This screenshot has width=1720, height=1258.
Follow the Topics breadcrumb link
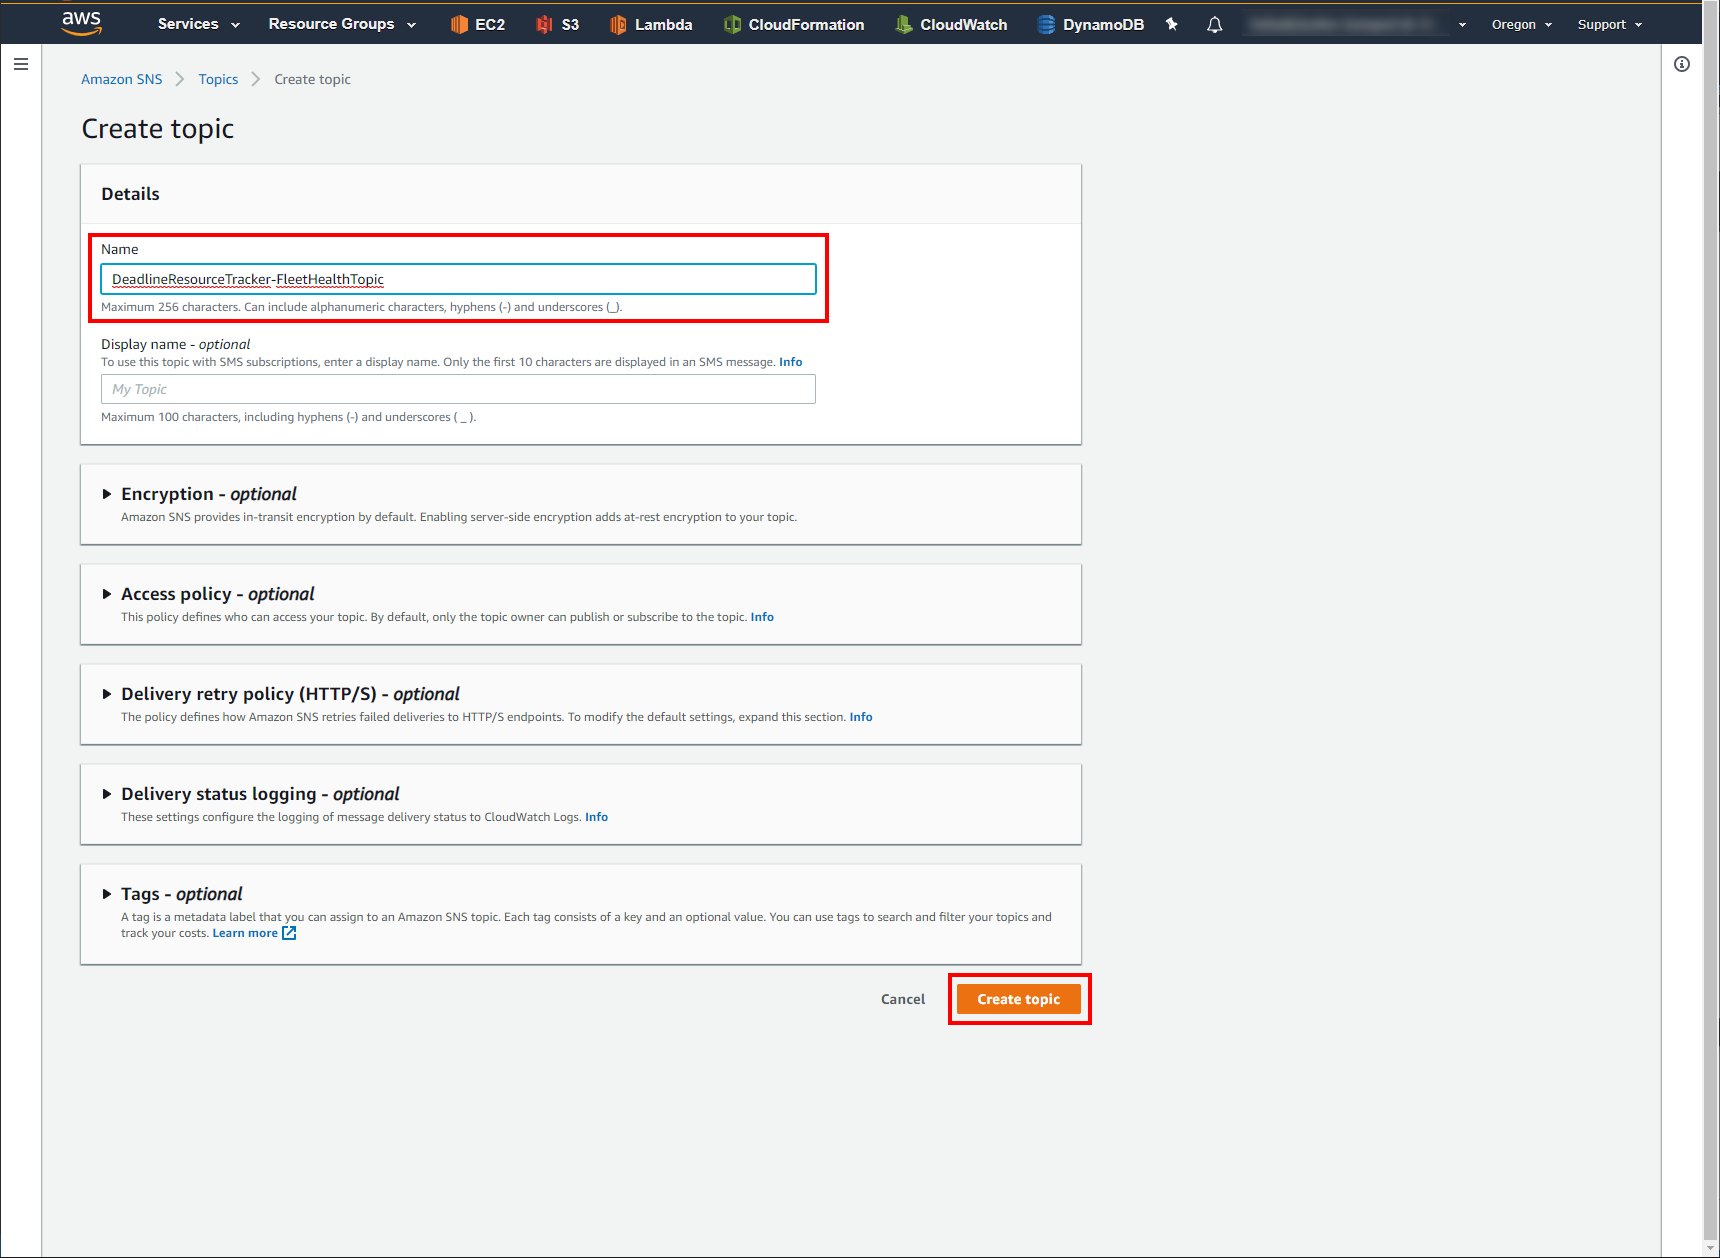[218, 79]
